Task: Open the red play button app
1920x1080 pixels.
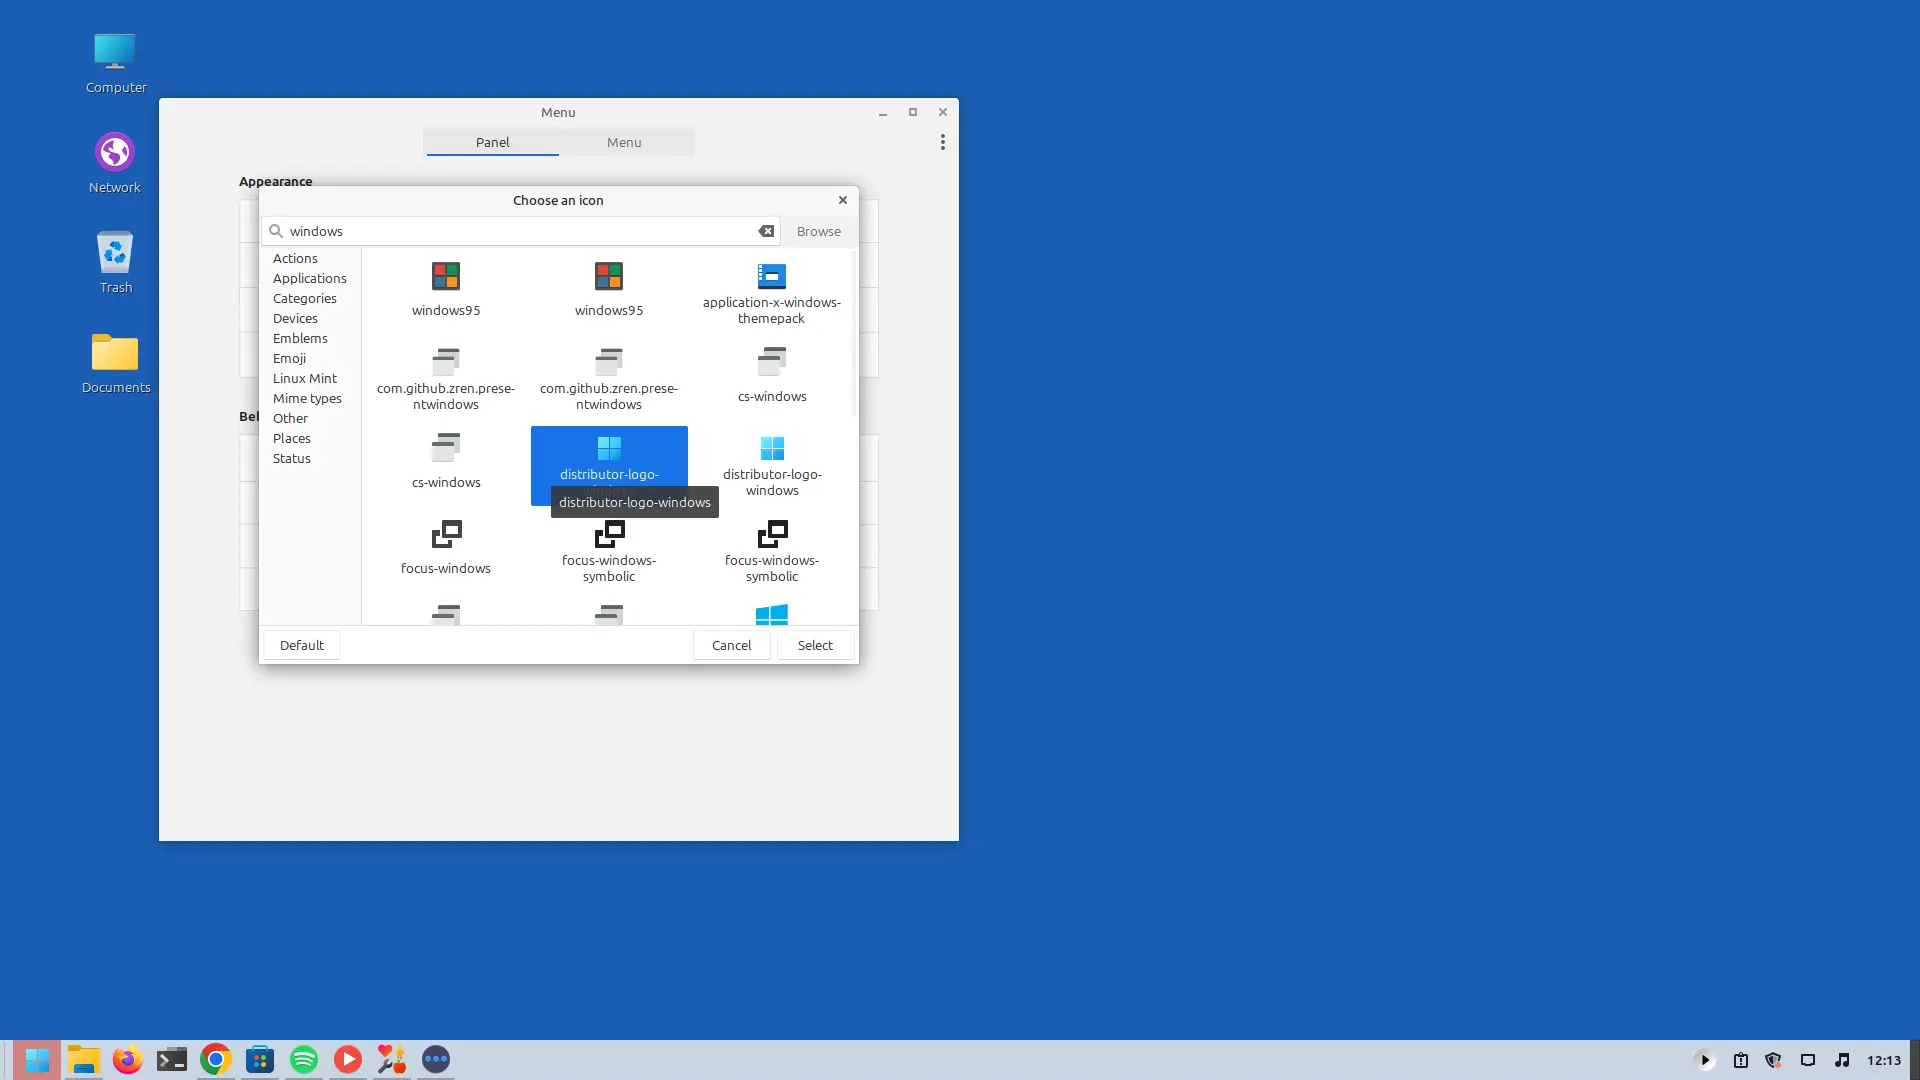Action: pos(348,1060)
